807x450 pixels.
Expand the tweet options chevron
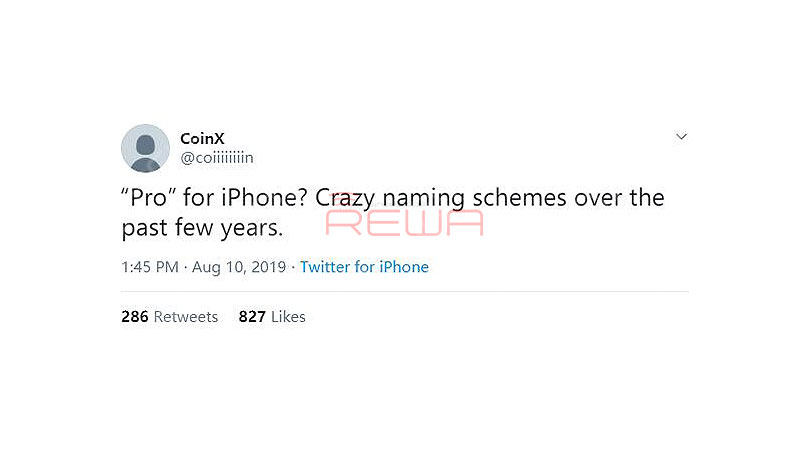681,136
